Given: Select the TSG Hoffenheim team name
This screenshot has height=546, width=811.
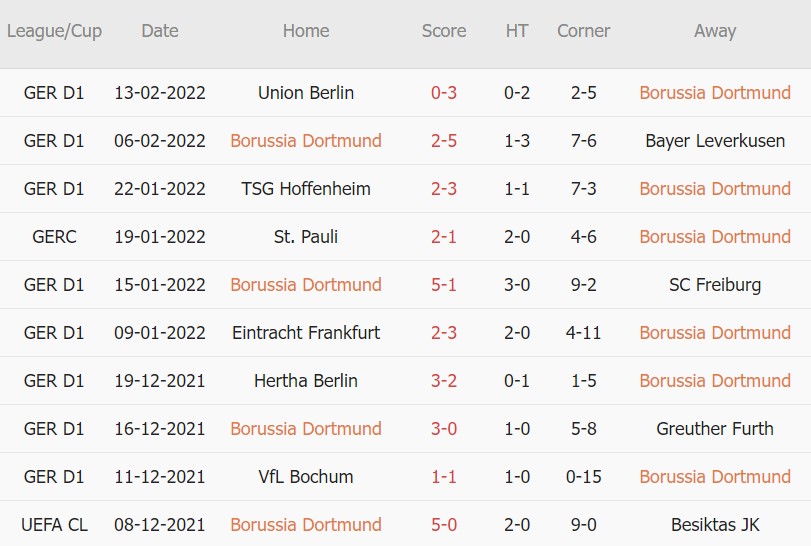Looking at the screenshot, I should (306, 189).
